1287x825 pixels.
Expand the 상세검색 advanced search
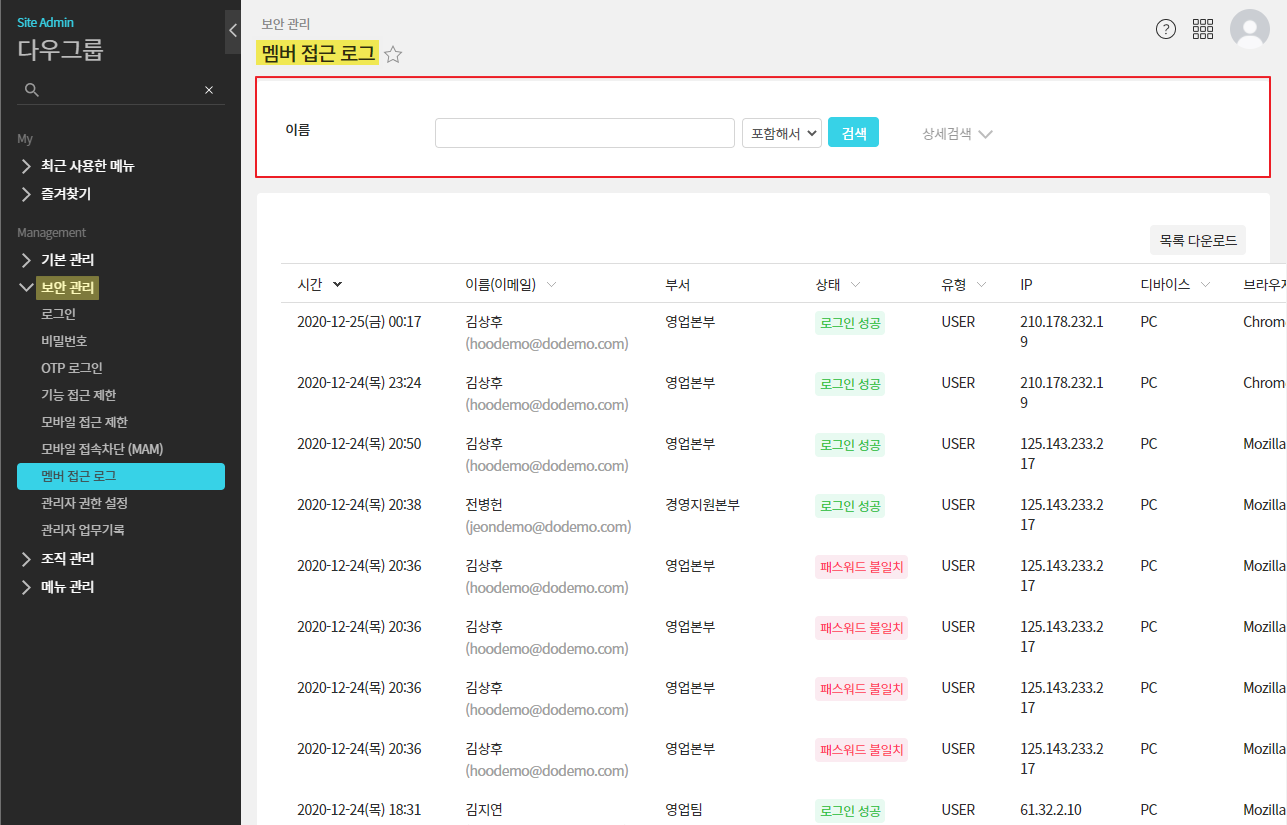pos(957,134)
